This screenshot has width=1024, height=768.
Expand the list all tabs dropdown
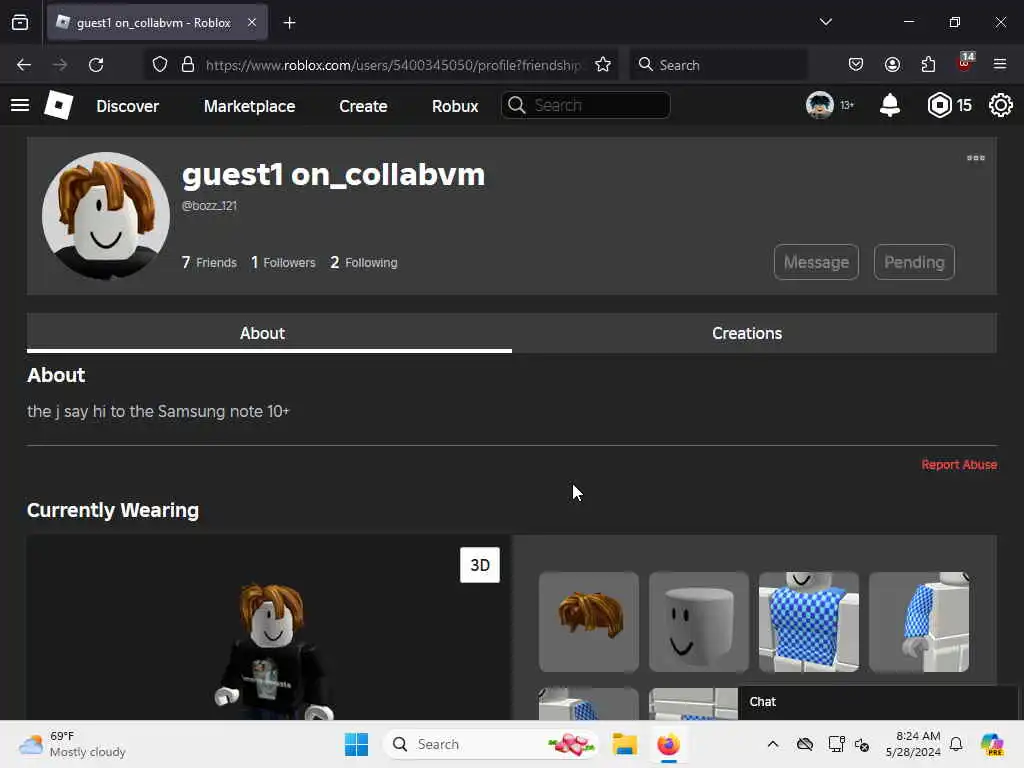[826, 22]
